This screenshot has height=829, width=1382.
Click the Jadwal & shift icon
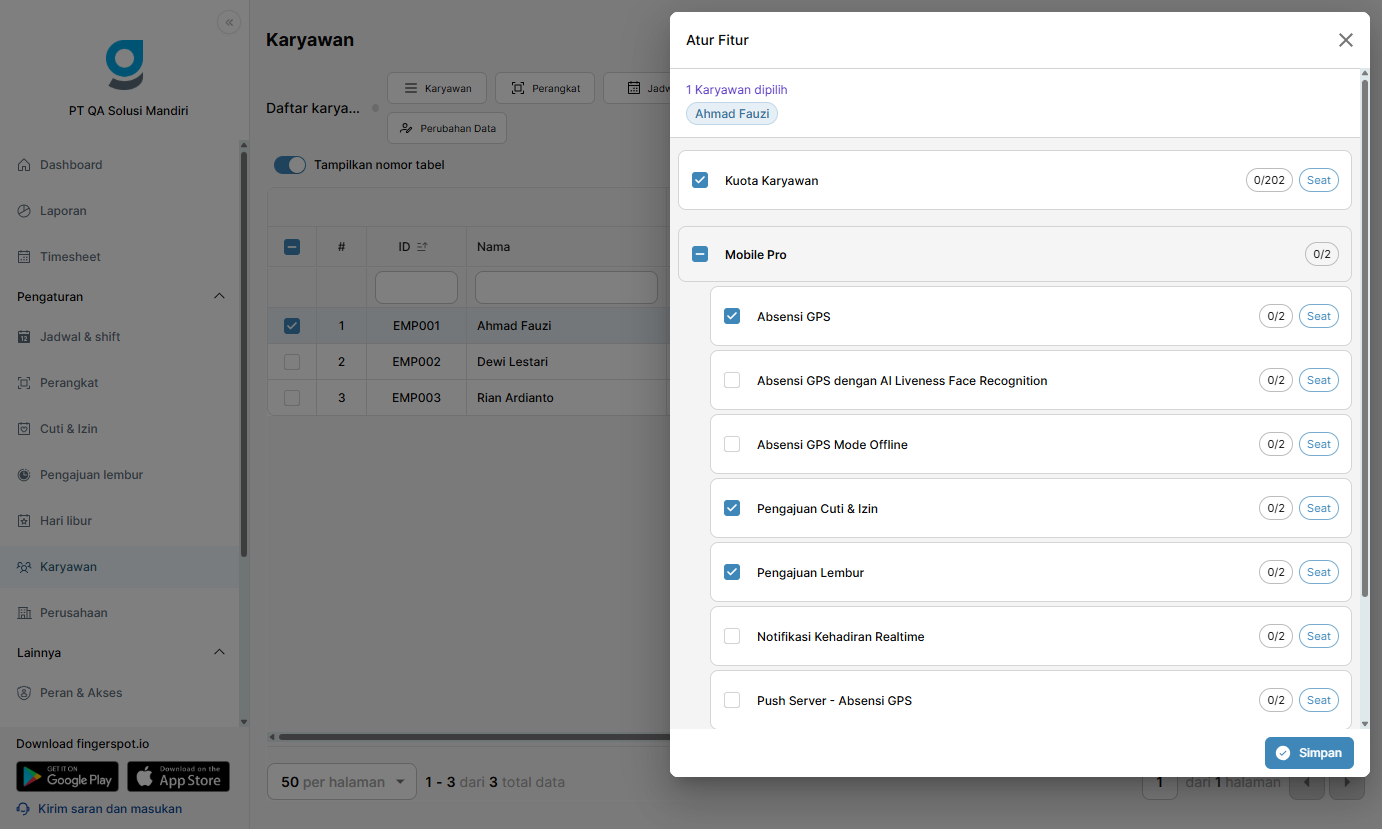(x=24, y=337)
